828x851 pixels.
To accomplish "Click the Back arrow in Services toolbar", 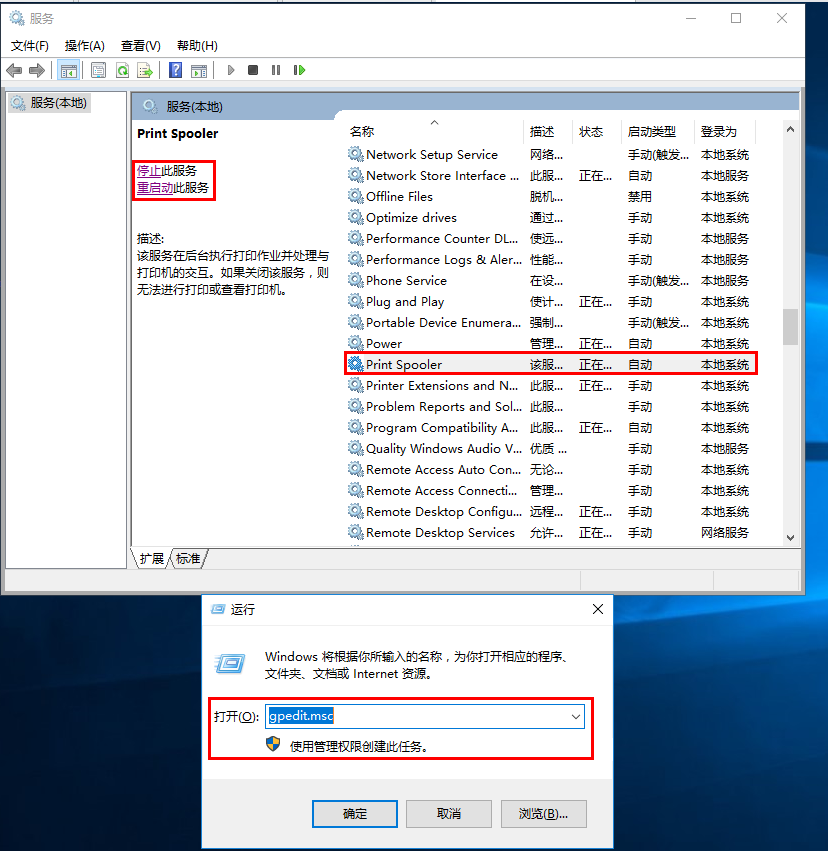I will pyautogui.click(x=14, y=70).
